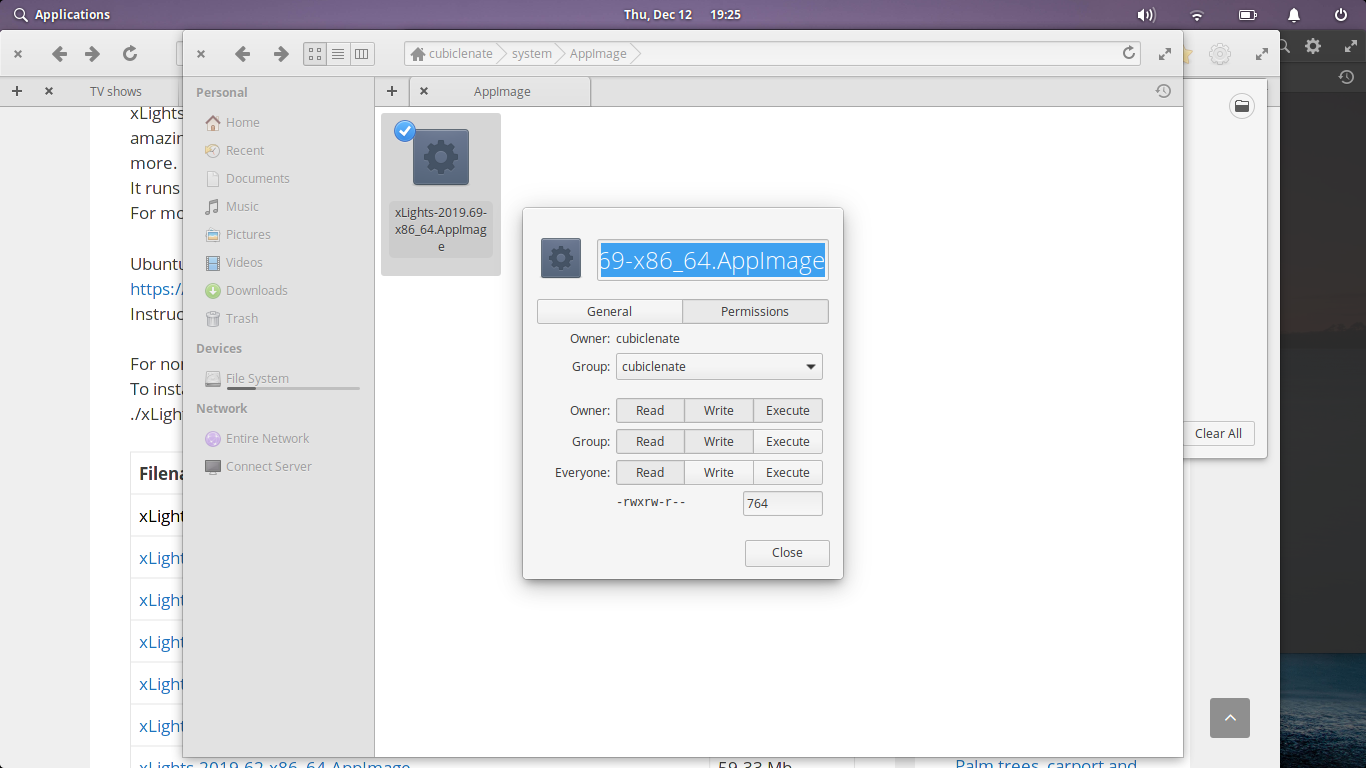This screenshot has height=768, width=1366.
Task: Switch to column view in the Files toolbar
Action: [x=361, y=53]
